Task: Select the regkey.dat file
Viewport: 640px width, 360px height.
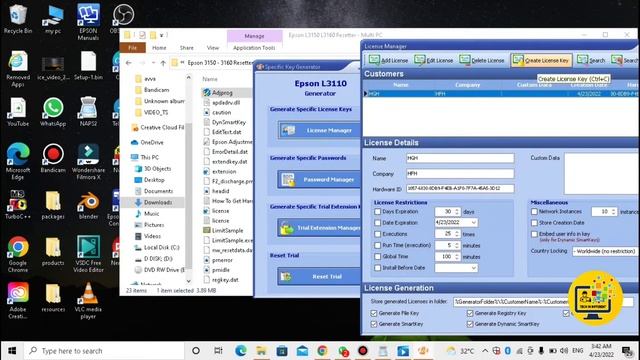Action: [x=225, y=280]
